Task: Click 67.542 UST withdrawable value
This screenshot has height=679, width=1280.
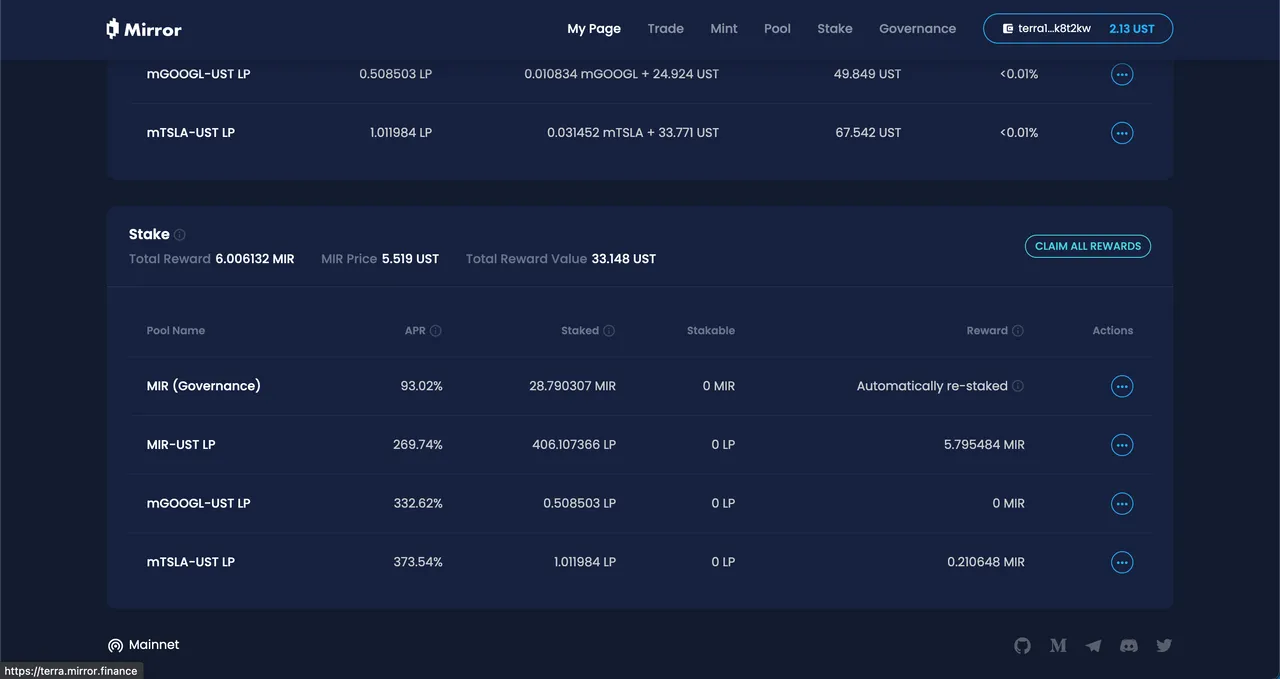Action: (x=868, y=132)
